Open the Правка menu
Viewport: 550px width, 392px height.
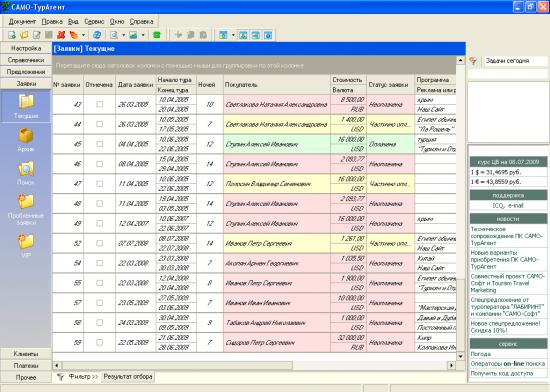click(52, 22)
